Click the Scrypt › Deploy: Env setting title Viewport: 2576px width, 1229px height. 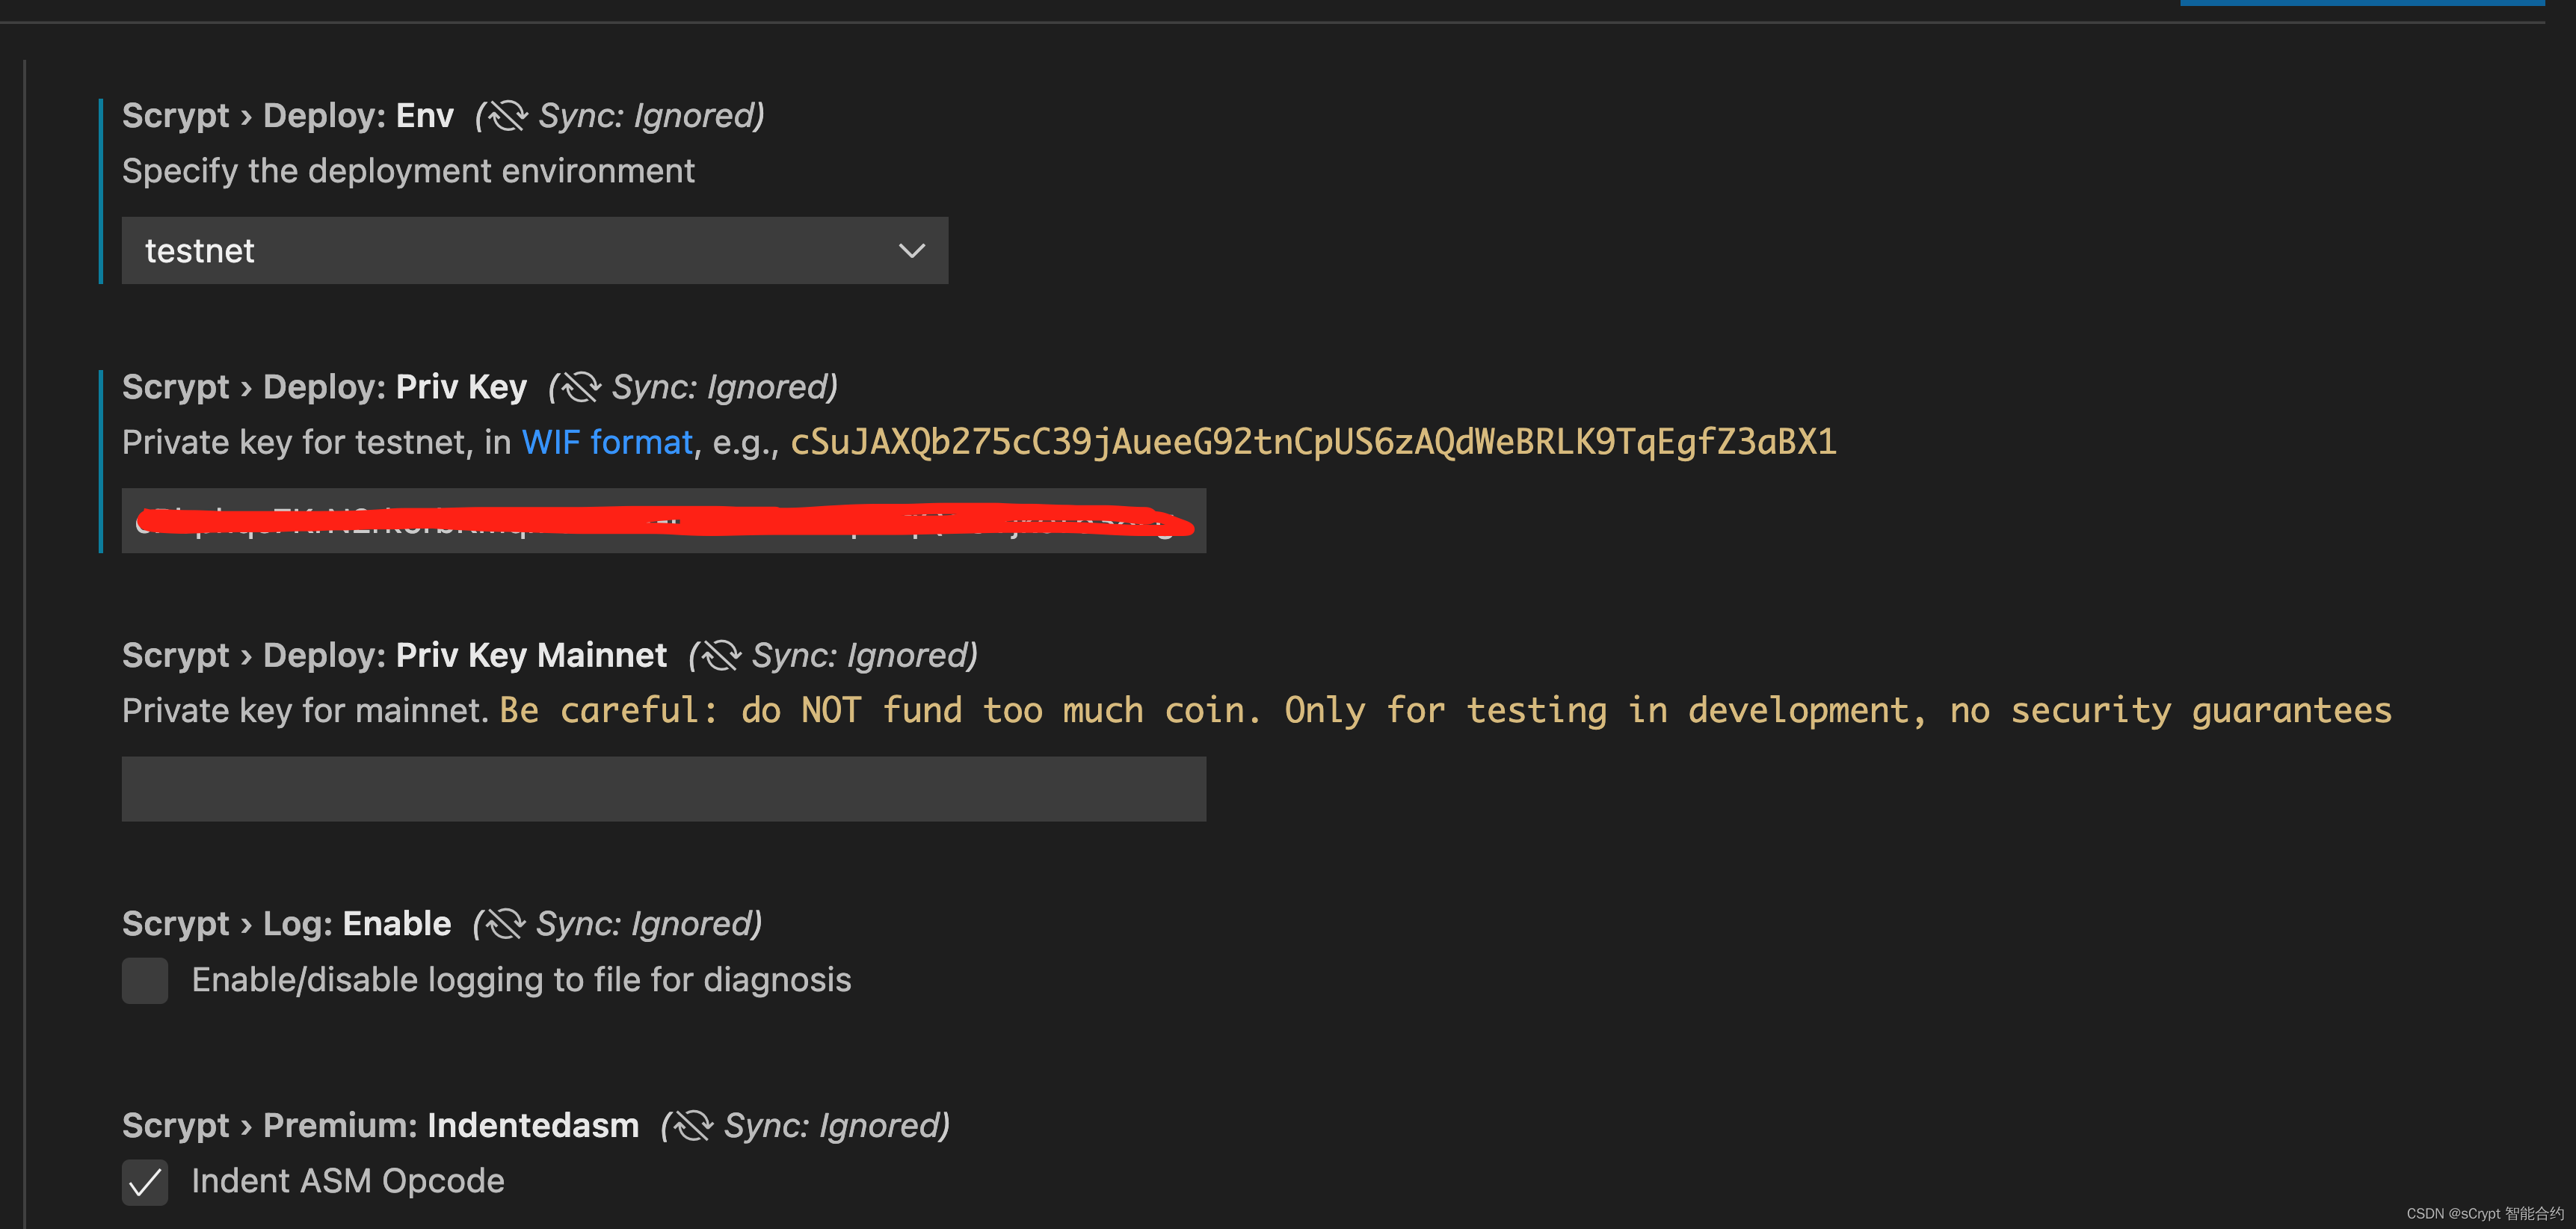coord(288,115)
